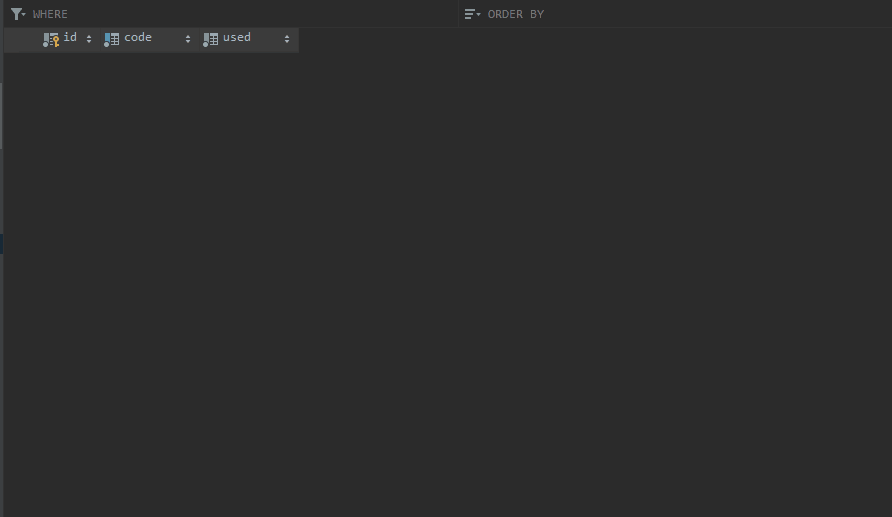Image resolution: width=892 pixels, height=517 pixels.
Task: Toggle the used column sort arrows
Action: click(x=287, y=39)
